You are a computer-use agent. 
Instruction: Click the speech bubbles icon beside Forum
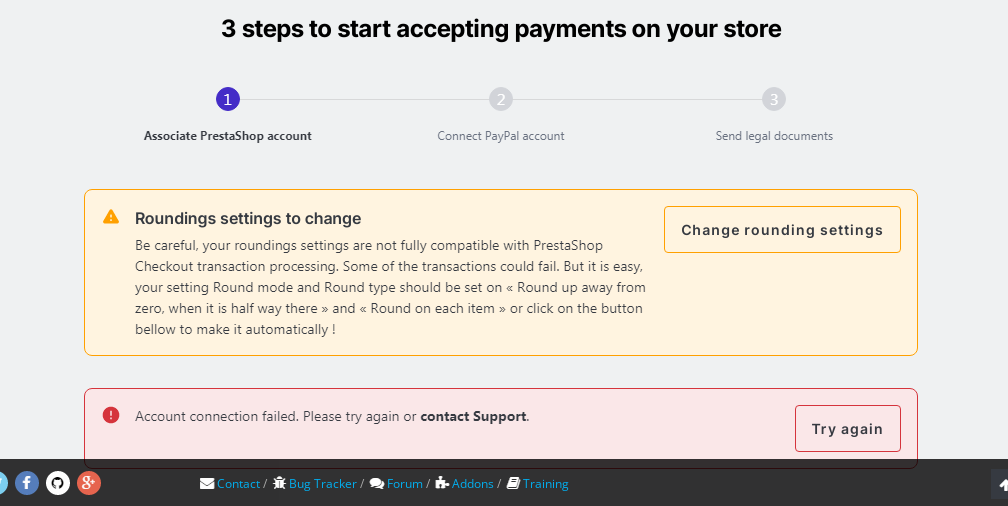pos(377,484)
